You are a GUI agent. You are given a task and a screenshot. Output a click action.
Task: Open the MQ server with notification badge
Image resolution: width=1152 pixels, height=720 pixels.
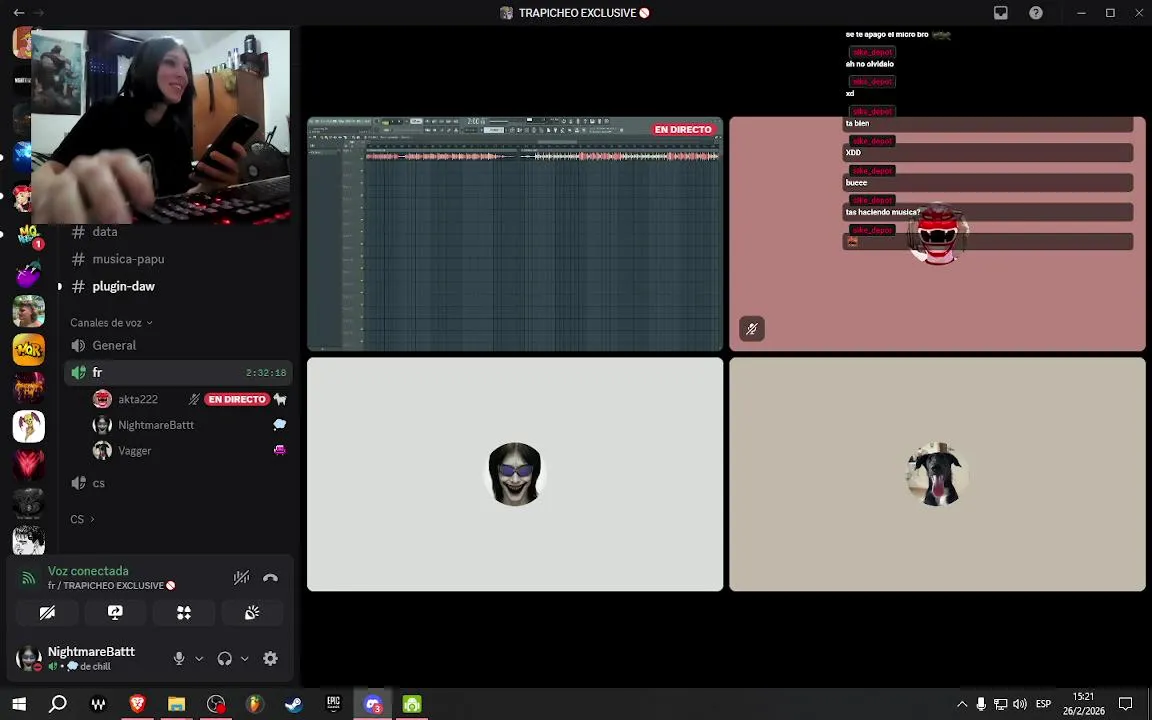29,235
